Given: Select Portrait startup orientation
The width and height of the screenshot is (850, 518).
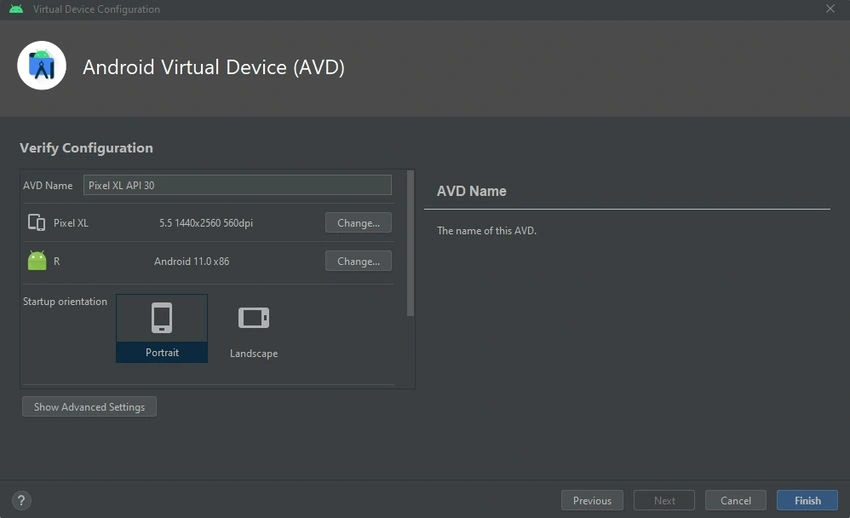Looking at the screenshot, I should tap(162, 328).
